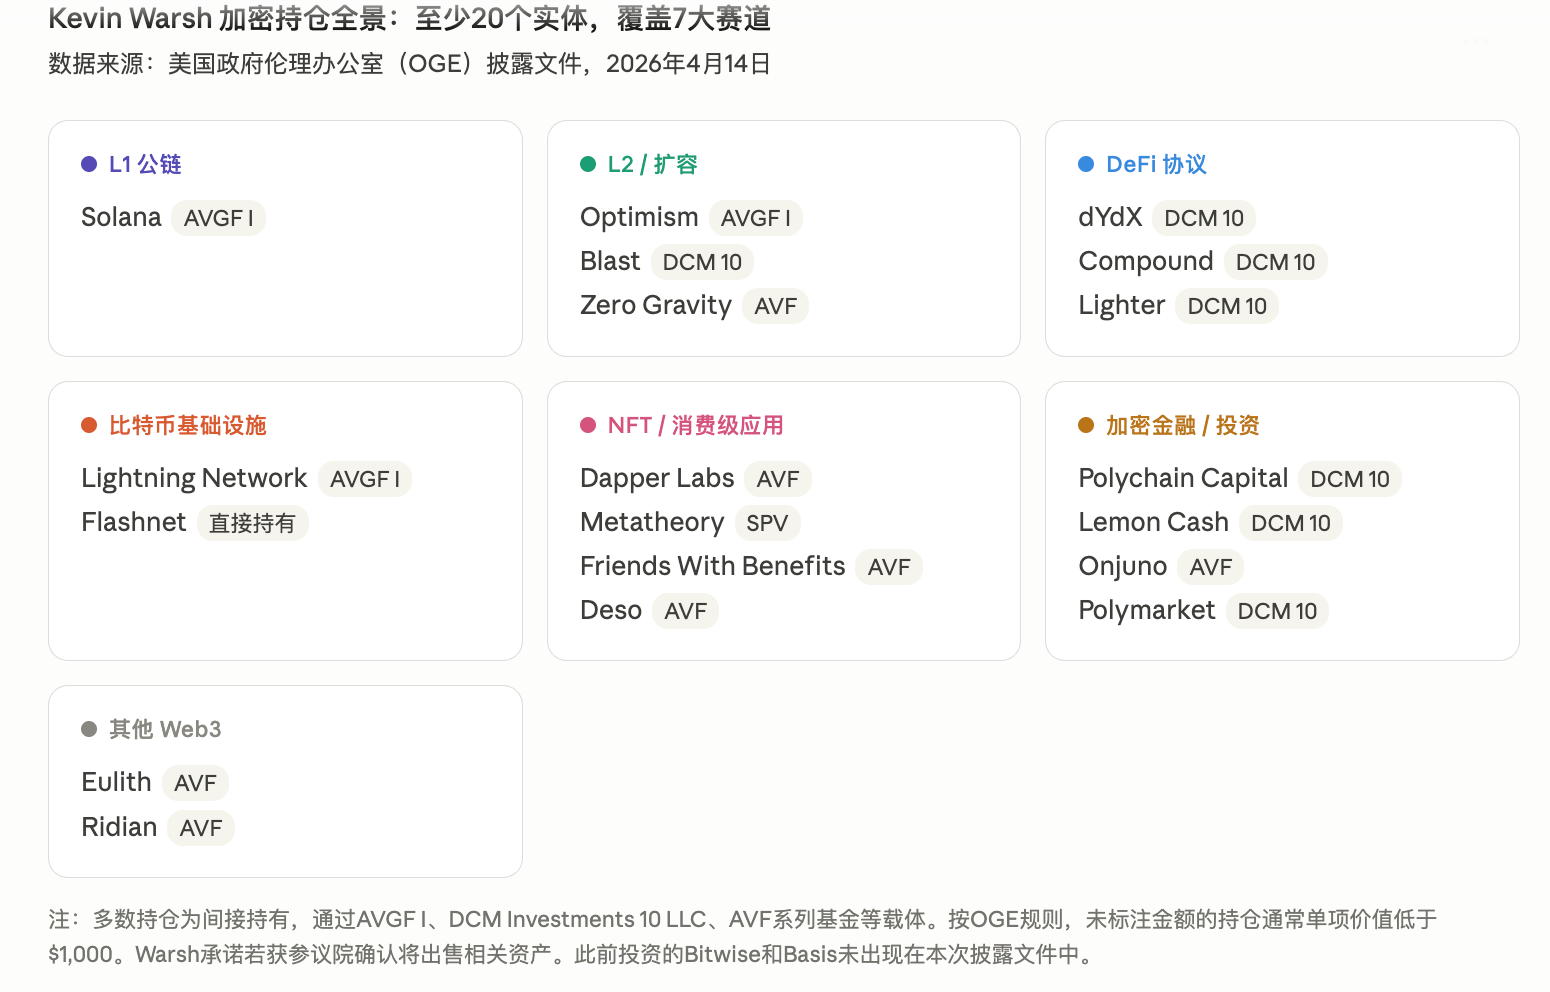Click the blue dot beside DeFi 协议
Image resolution: width=1550 pixels, height=992 pixels.
click(x=1086, y=164)
